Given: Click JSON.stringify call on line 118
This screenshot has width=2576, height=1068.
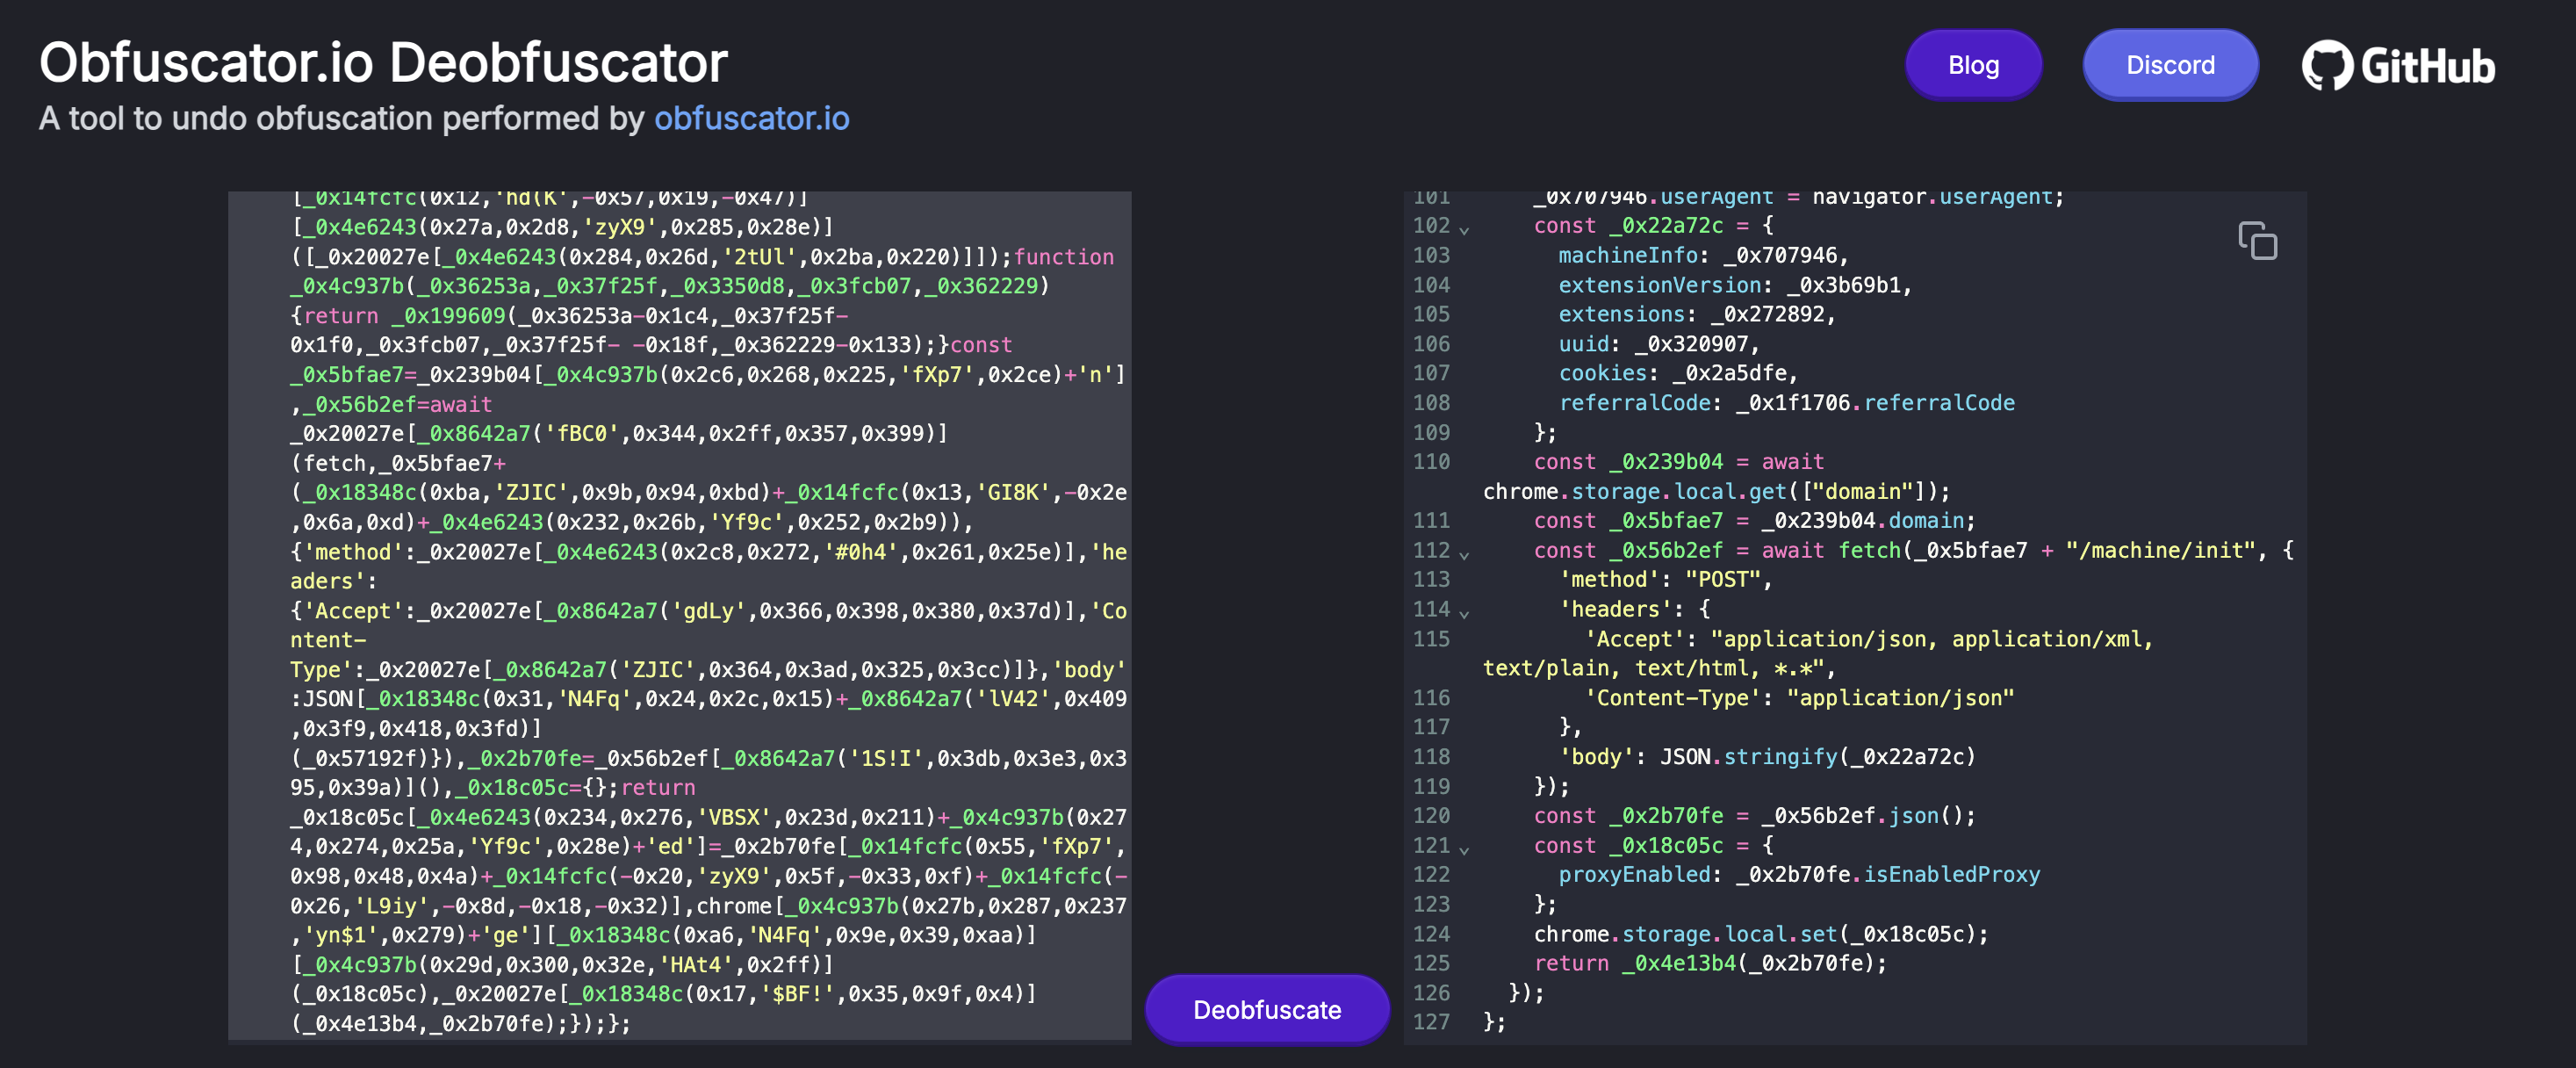Looking at the screenshot, I should pyautogui.click(x=1818, y=756).
